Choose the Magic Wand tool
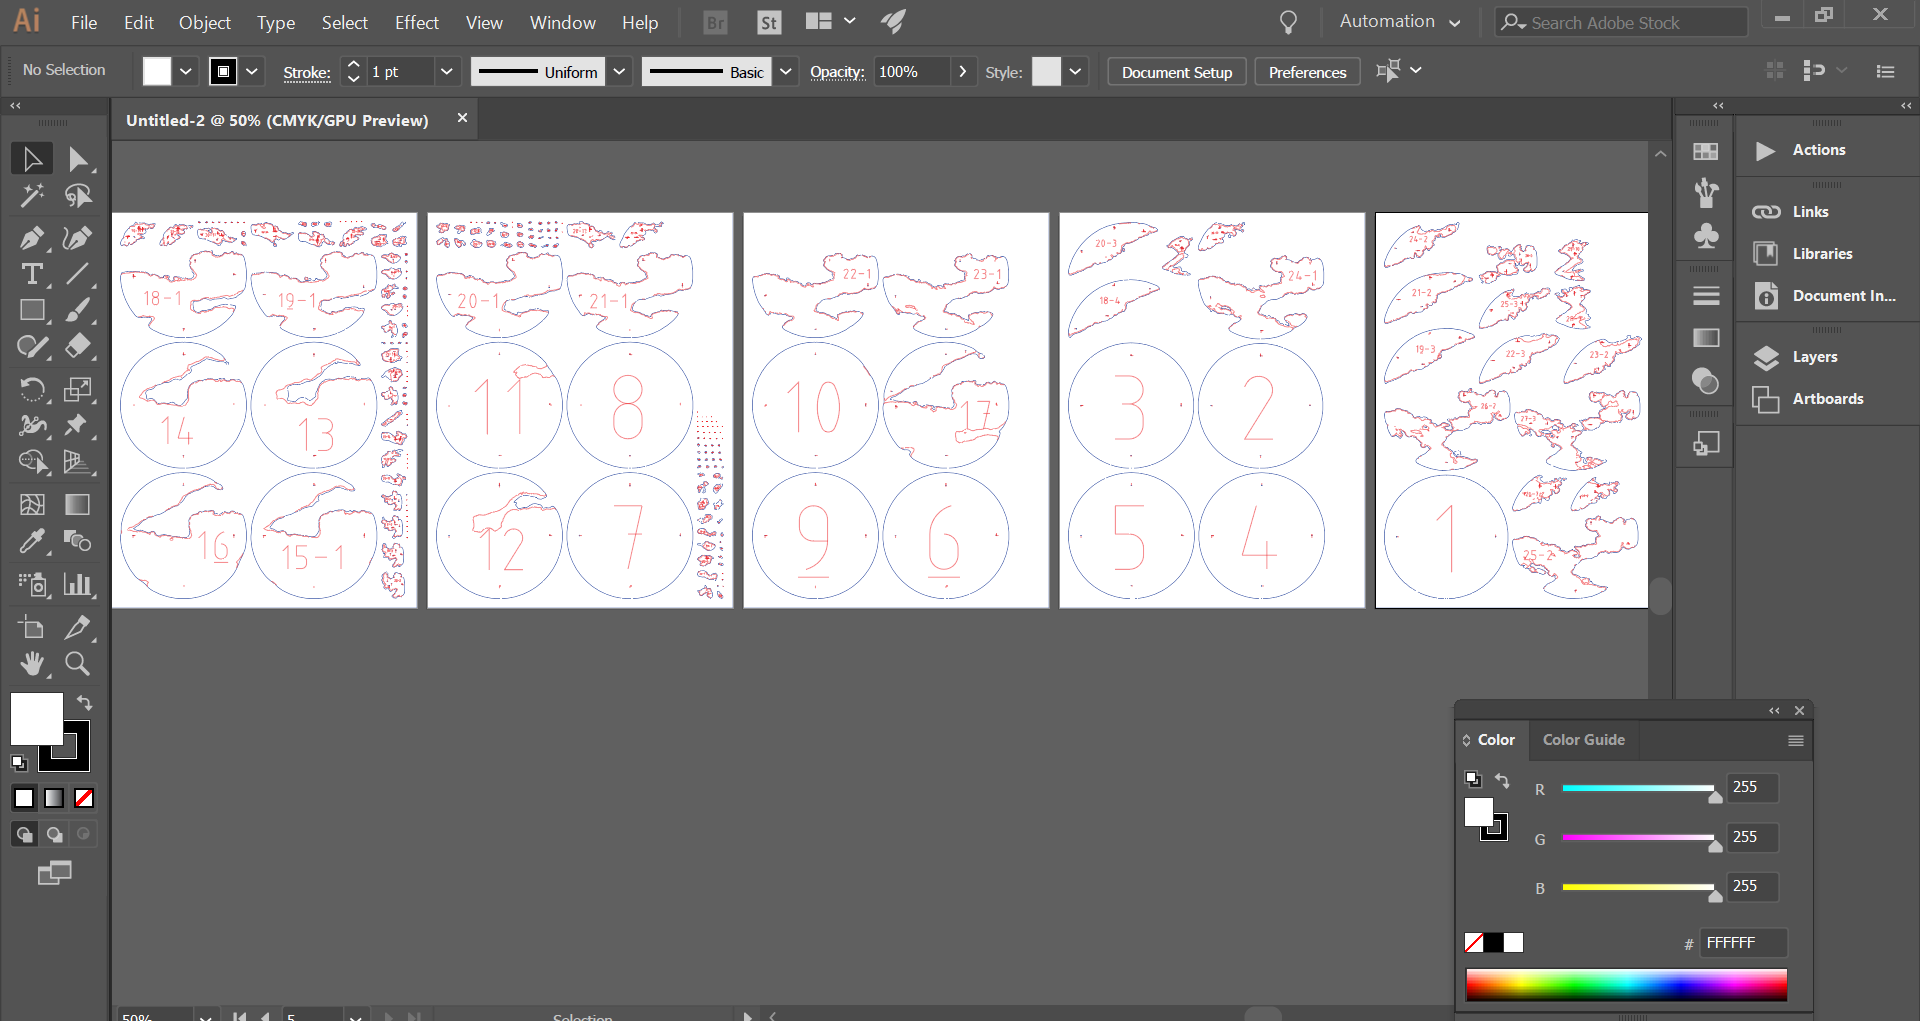 click(32, 196)
